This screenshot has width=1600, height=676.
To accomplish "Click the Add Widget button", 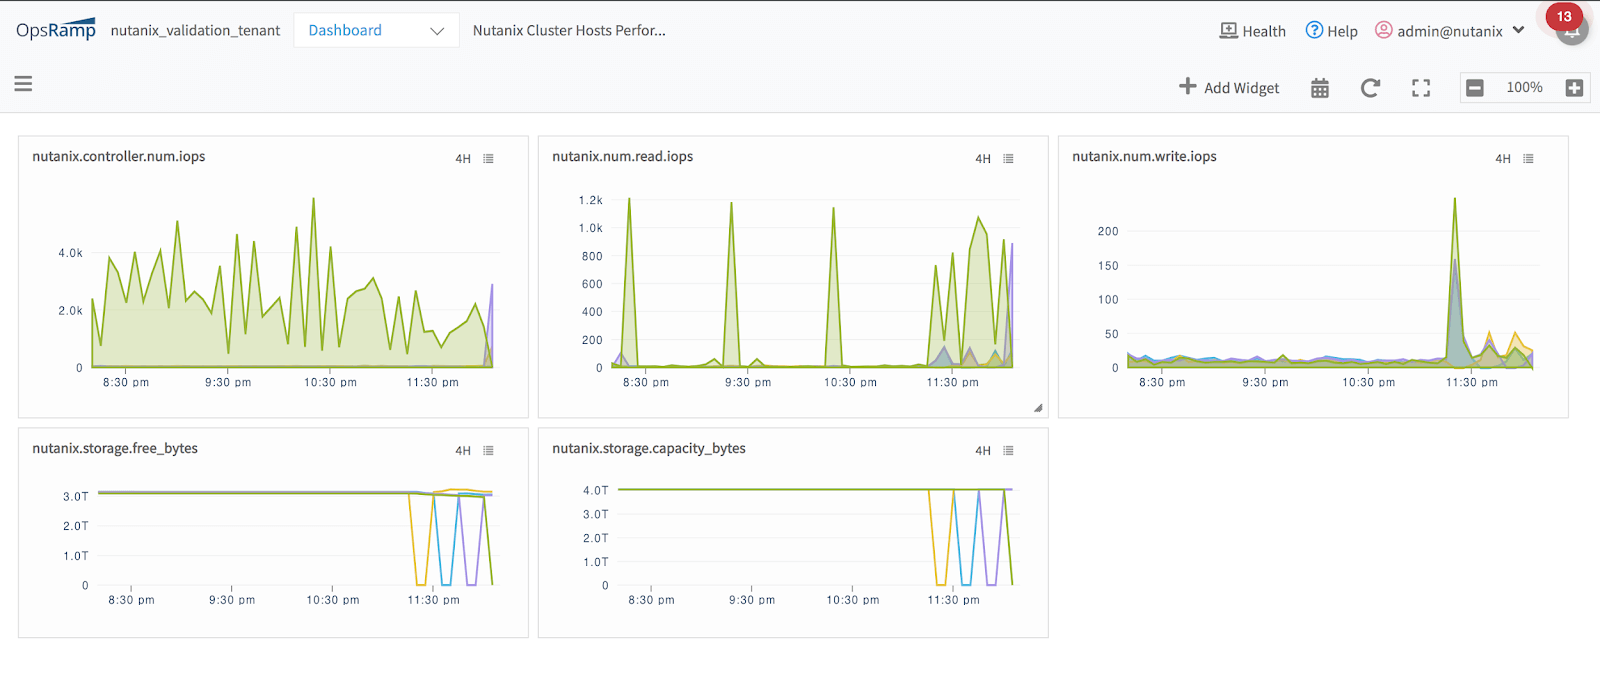I will 1229,88.
